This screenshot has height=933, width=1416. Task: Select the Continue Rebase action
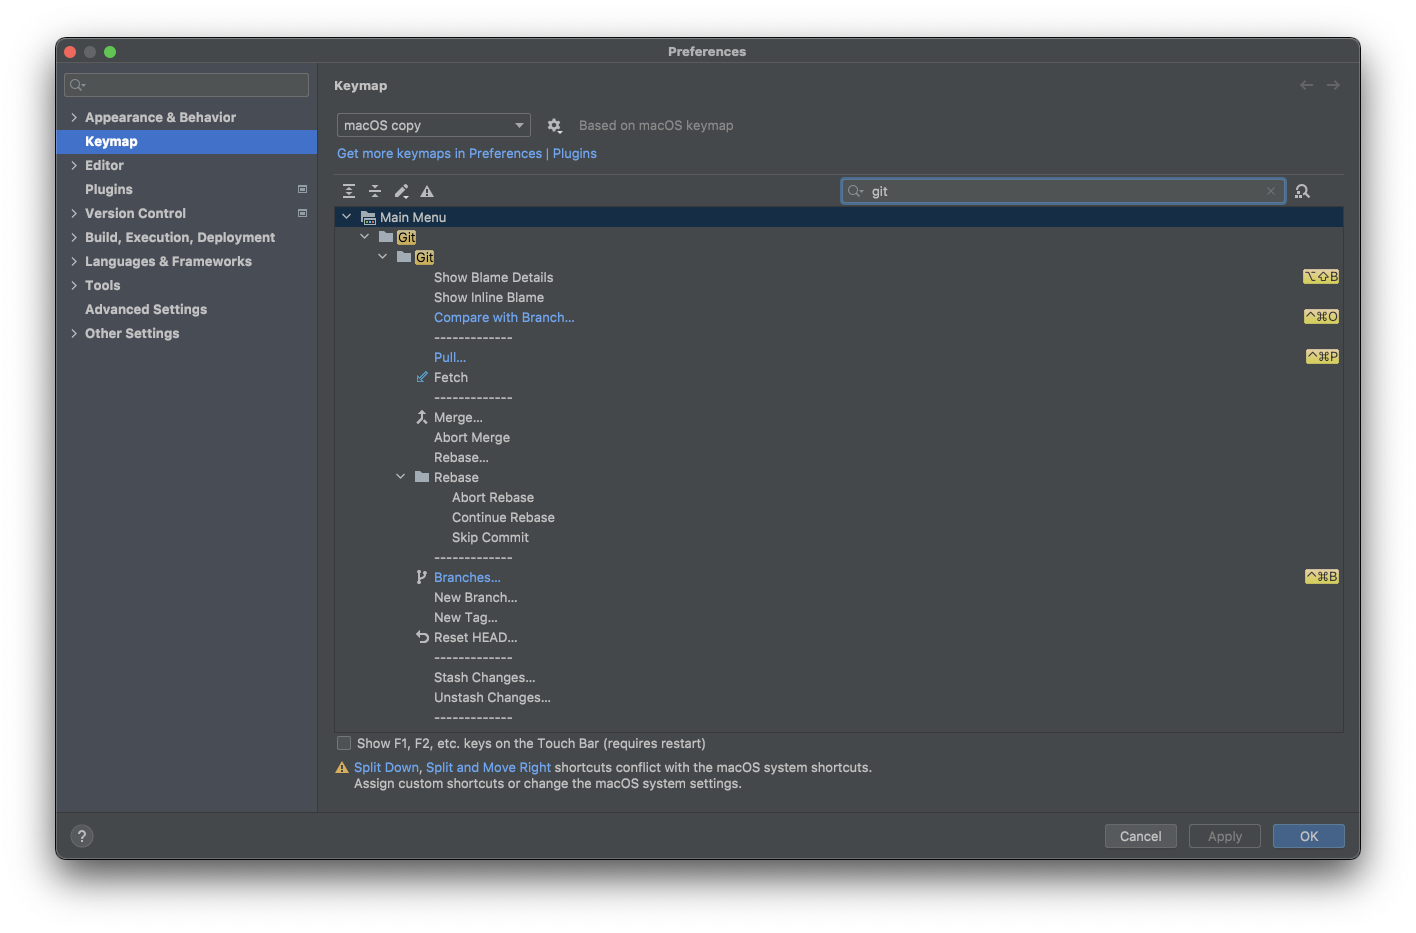(x=503, y=517)
